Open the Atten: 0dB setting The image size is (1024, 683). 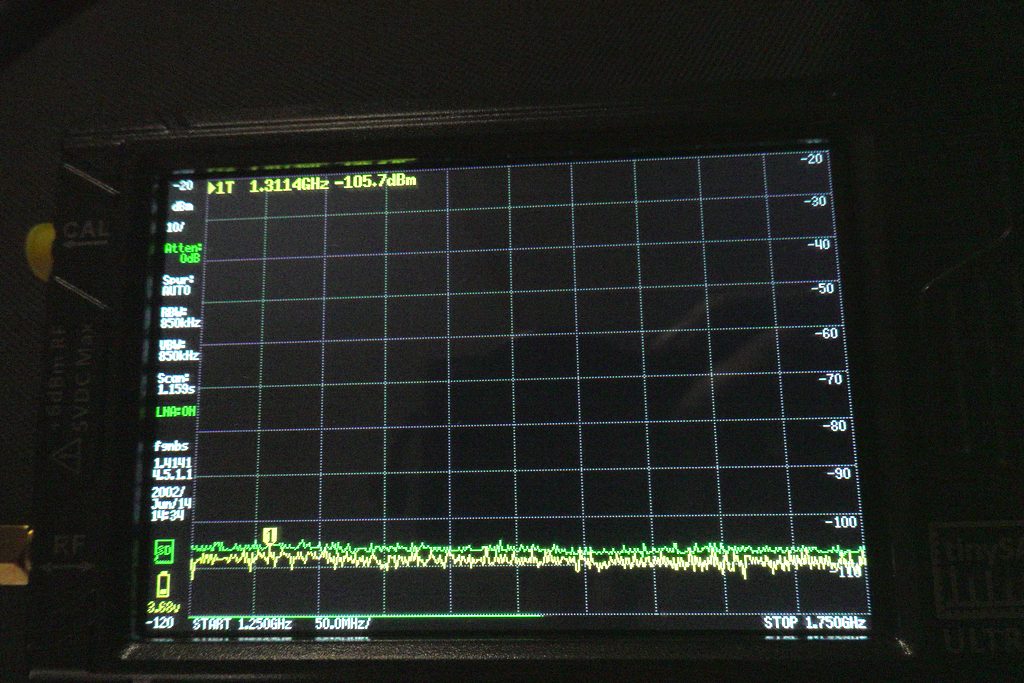(x=183, y=253)
